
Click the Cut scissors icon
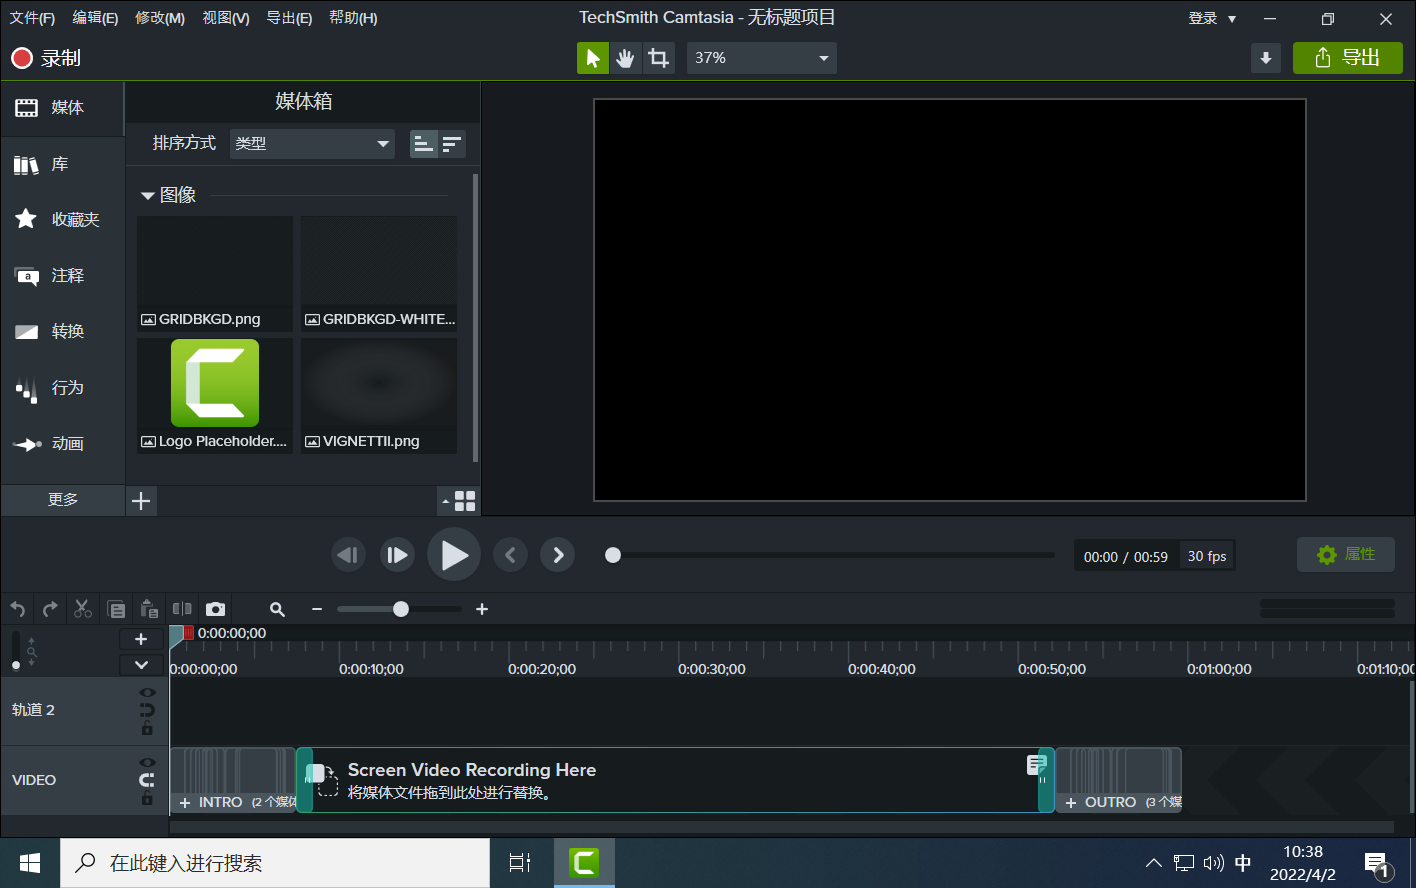(83, 609)
